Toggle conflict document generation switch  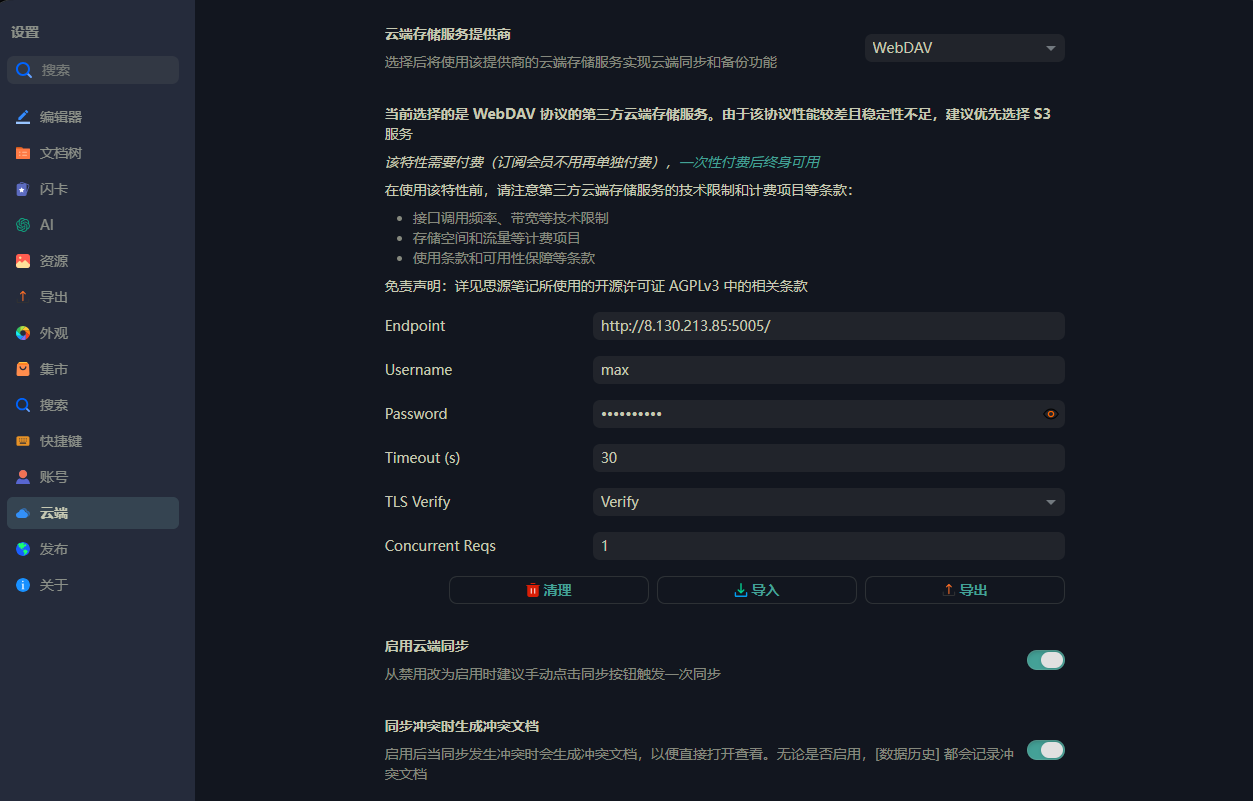coord(1045,750)
